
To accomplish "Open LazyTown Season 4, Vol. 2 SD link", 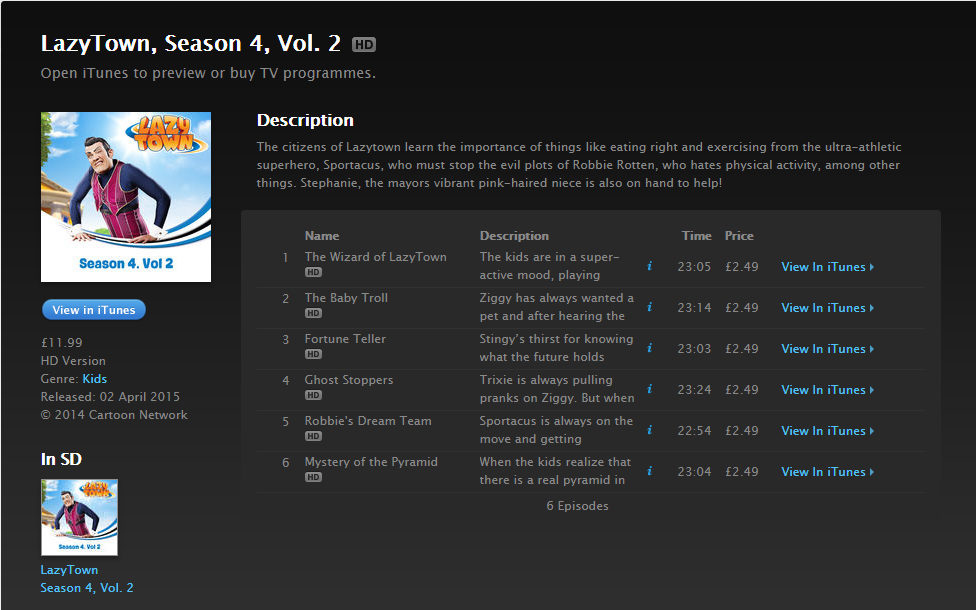I will [87, 579].
